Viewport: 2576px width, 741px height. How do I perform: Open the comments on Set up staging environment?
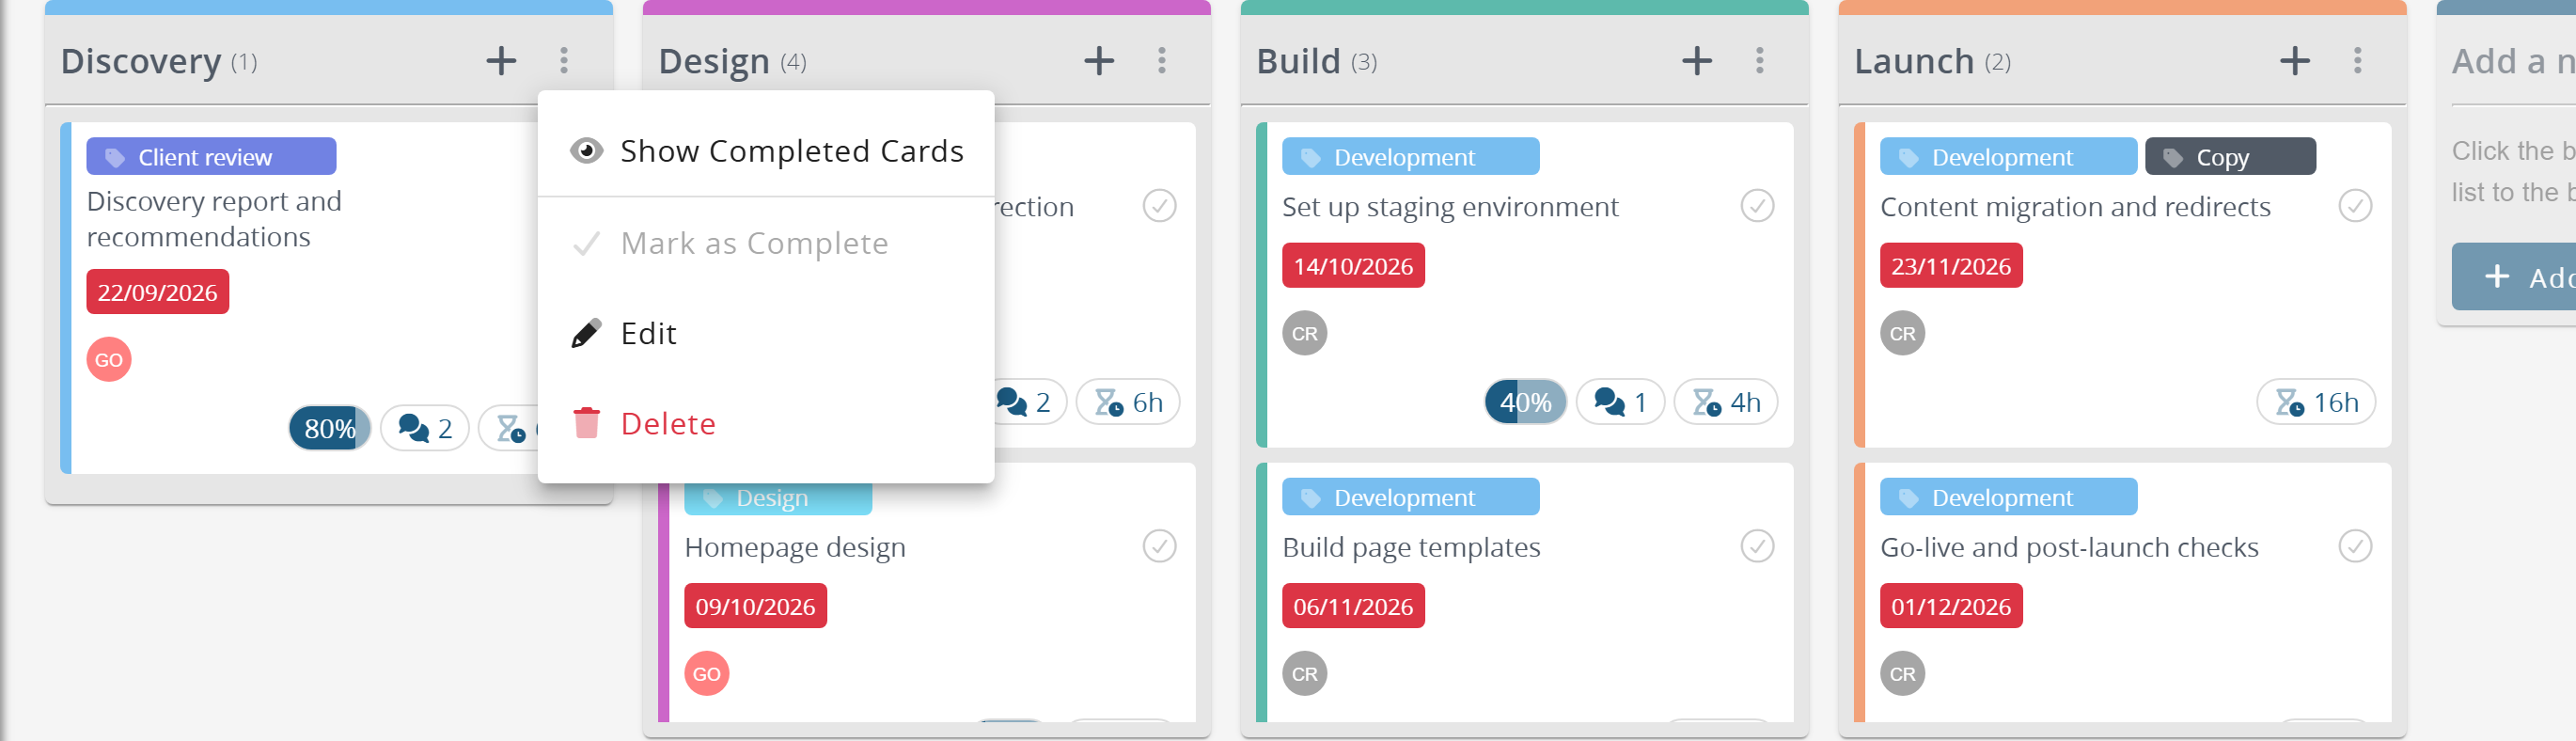pos(1620,402)
